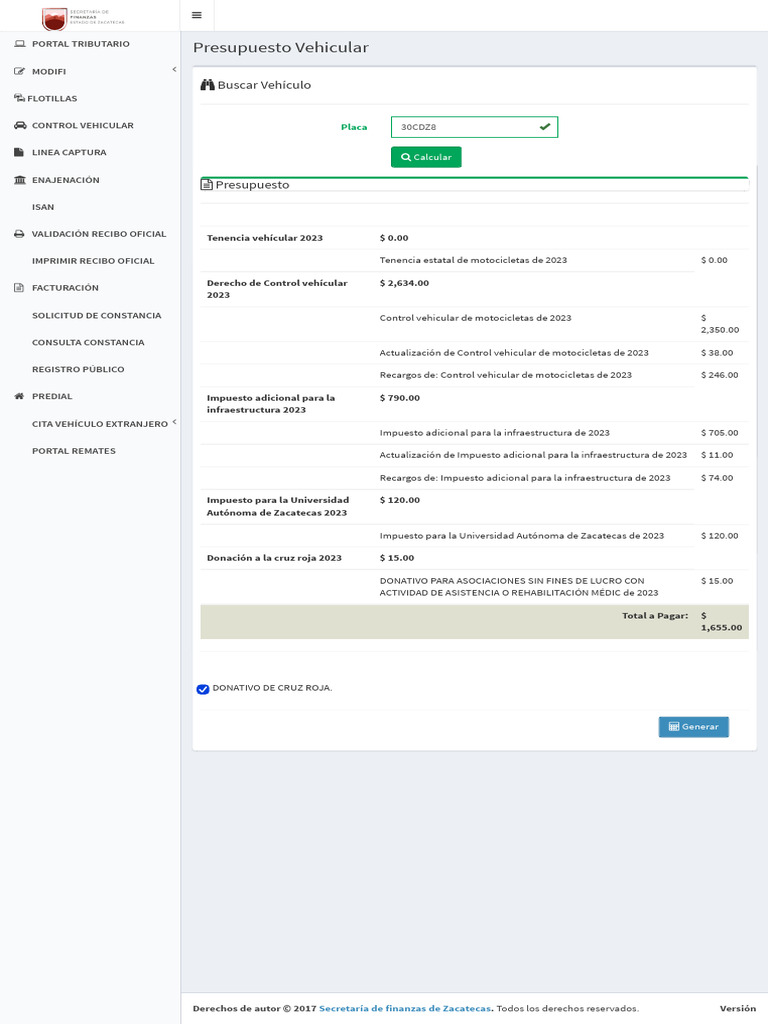The image size is (768, 1024).
Task: Click the $ 74.00 recargos amount
Action: [717, 477]
